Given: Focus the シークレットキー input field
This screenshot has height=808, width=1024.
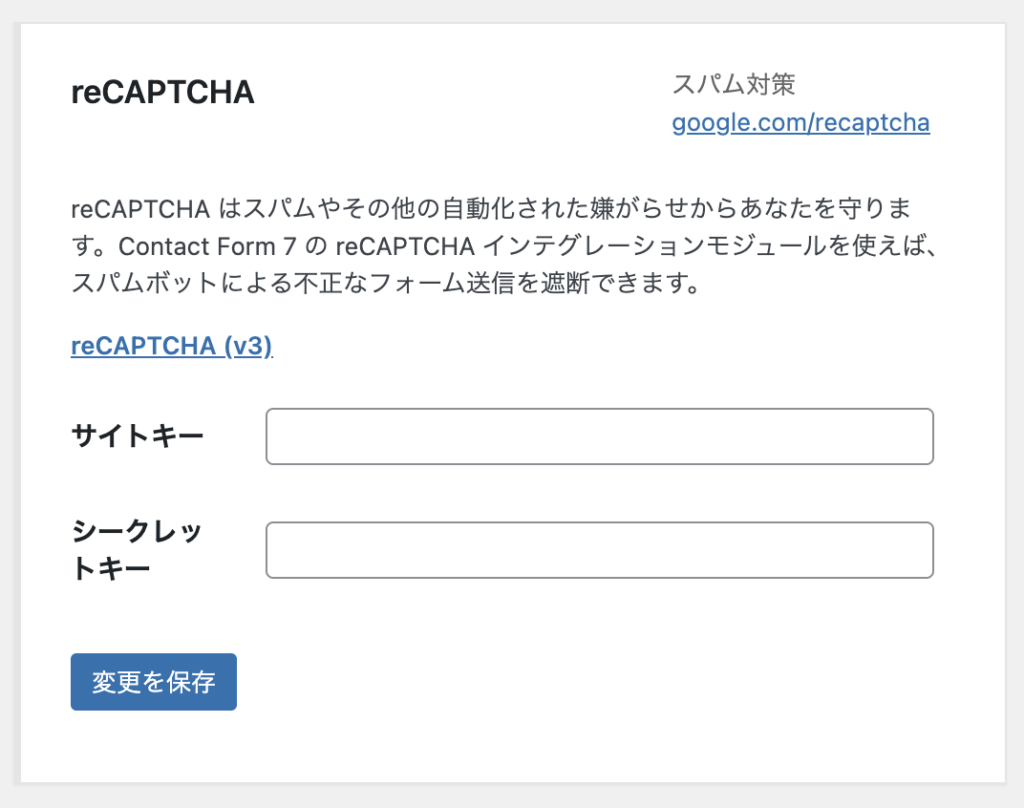Looking at the screenshot, I should pyautogui.click(x=599, y=550).
